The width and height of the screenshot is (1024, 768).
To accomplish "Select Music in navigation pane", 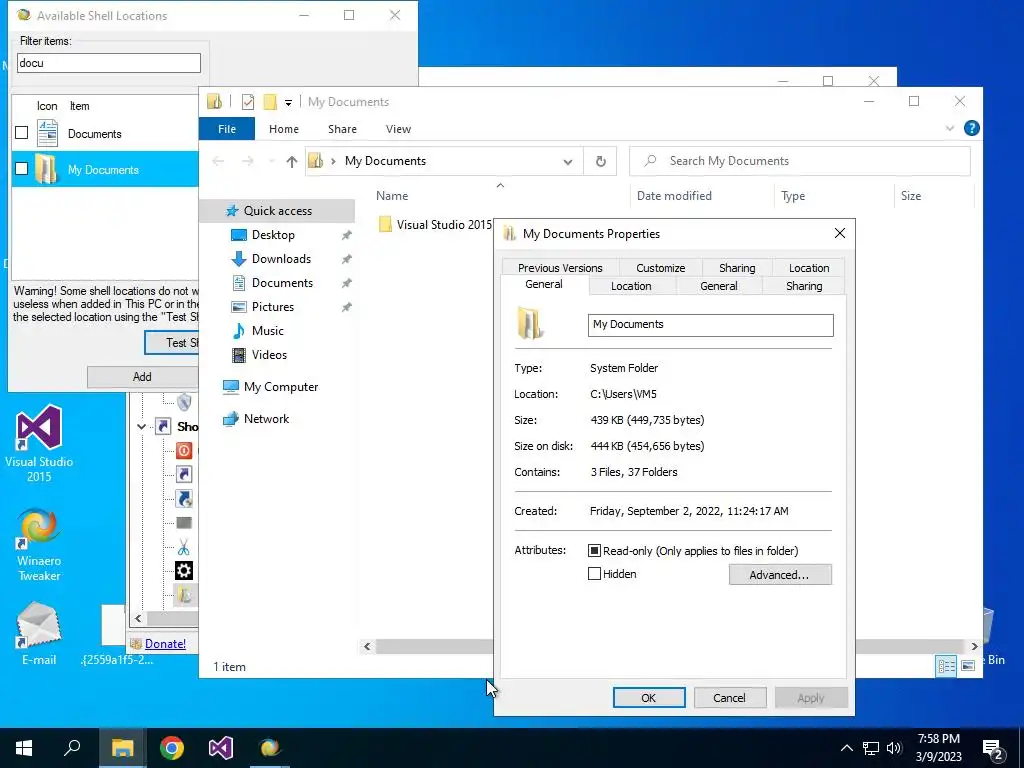I will click(x=268, y=330).
